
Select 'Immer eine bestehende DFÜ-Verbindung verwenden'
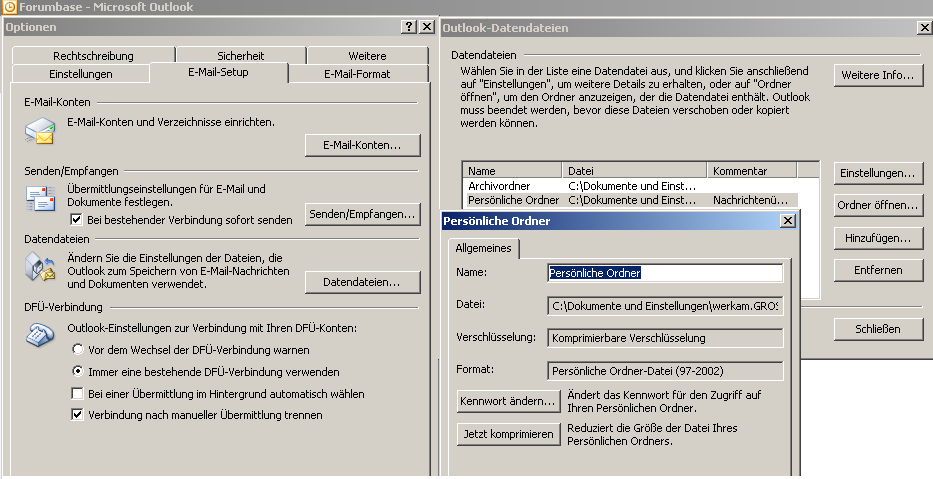pyautogui.click(x=77, y=371)
